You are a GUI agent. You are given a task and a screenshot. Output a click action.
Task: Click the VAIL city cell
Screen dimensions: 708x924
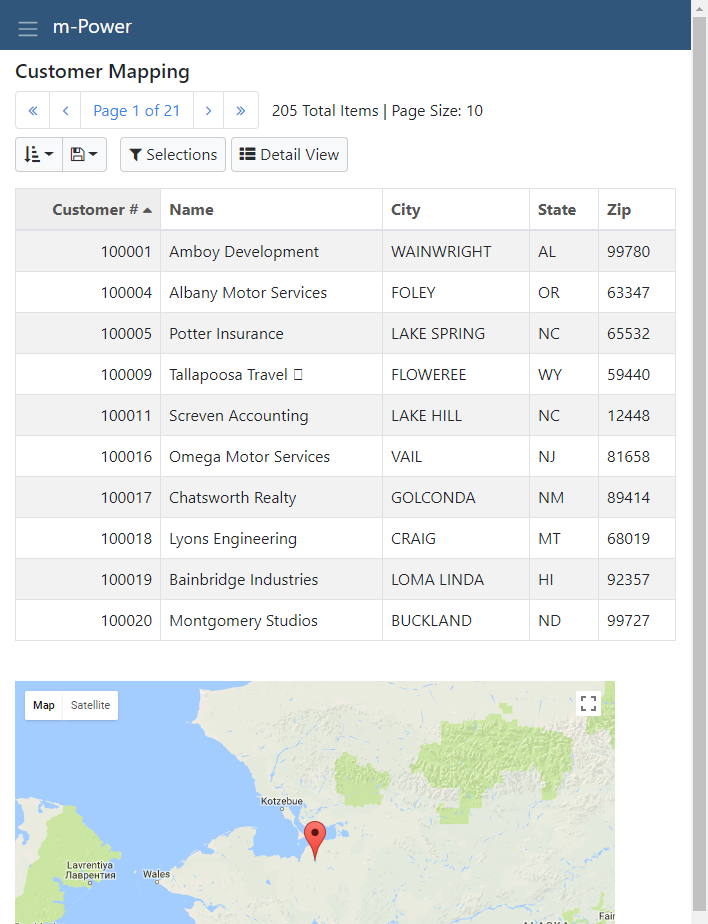point(456,457)
